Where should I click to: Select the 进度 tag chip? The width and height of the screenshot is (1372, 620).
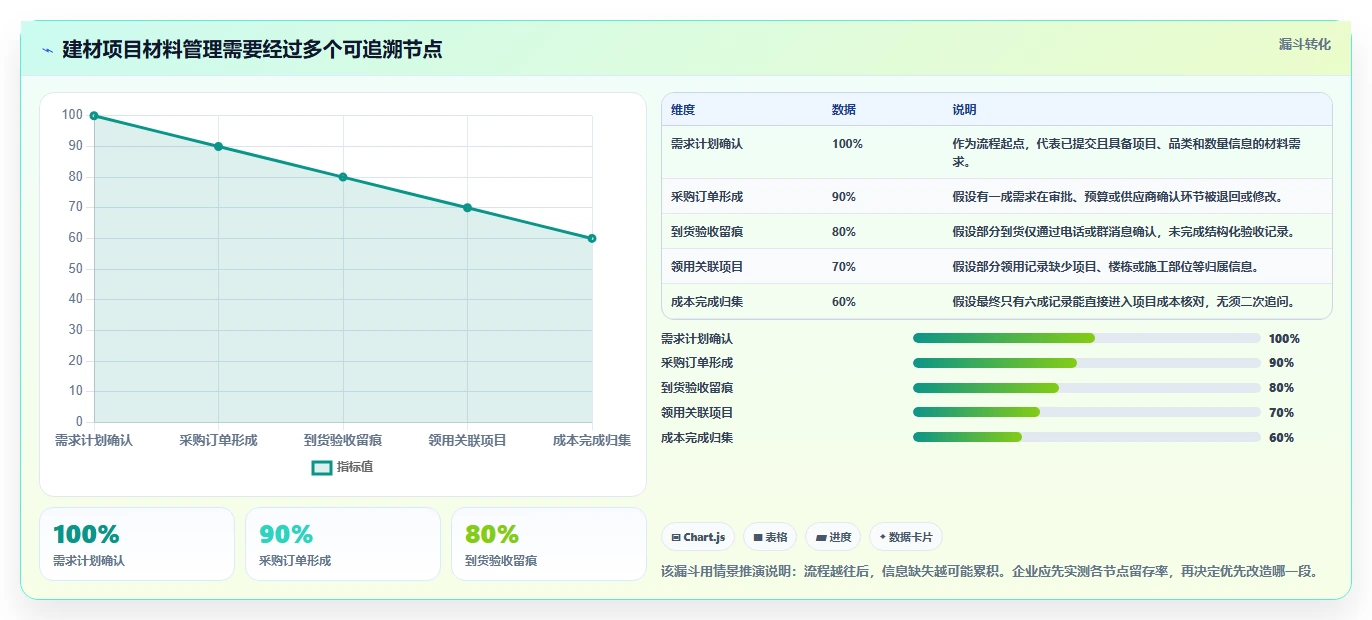(833, 537)
